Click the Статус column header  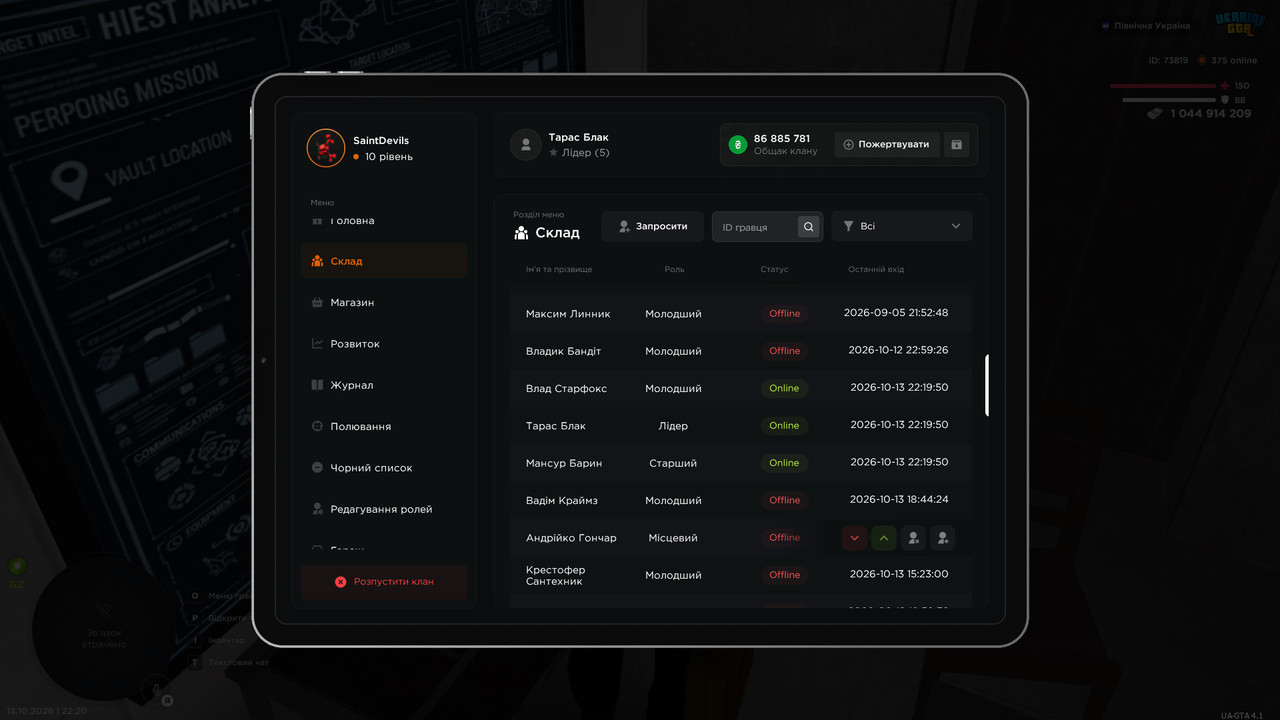(x=774, y=270)
